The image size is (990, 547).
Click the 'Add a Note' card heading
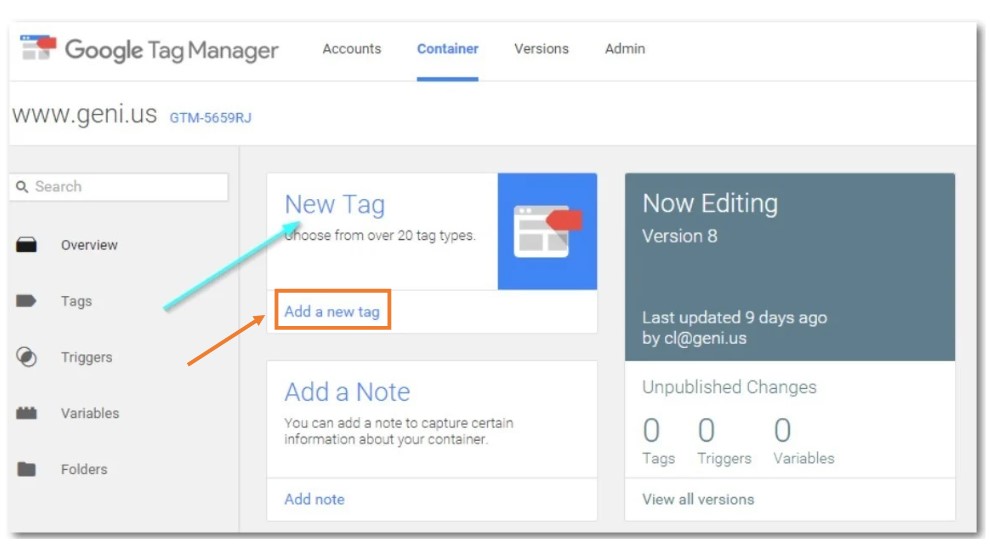[347, 392]
